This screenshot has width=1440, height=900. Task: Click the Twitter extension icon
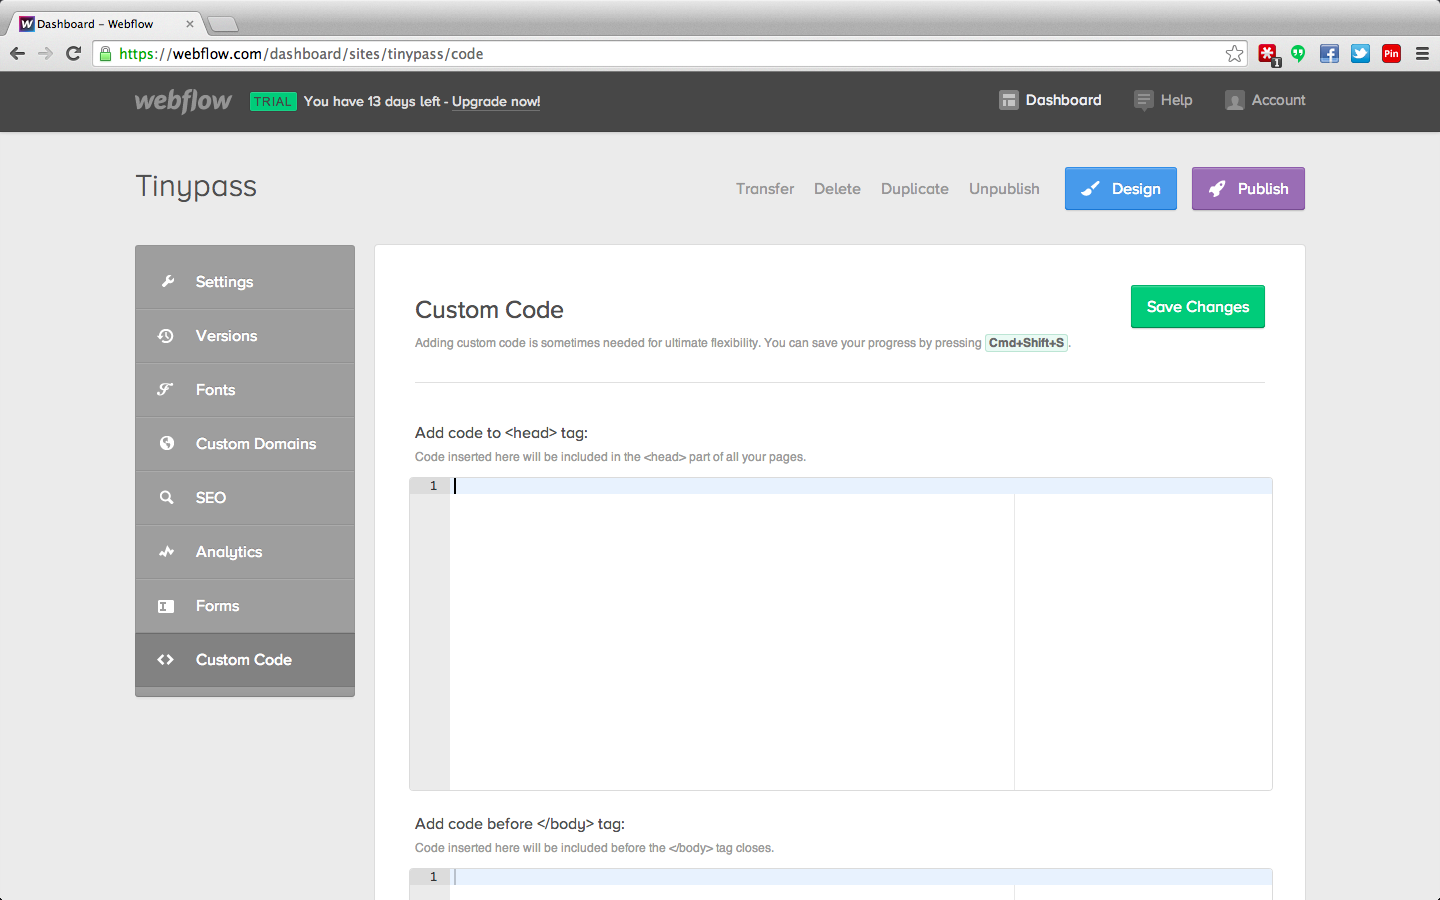(x=1360, y=54)
